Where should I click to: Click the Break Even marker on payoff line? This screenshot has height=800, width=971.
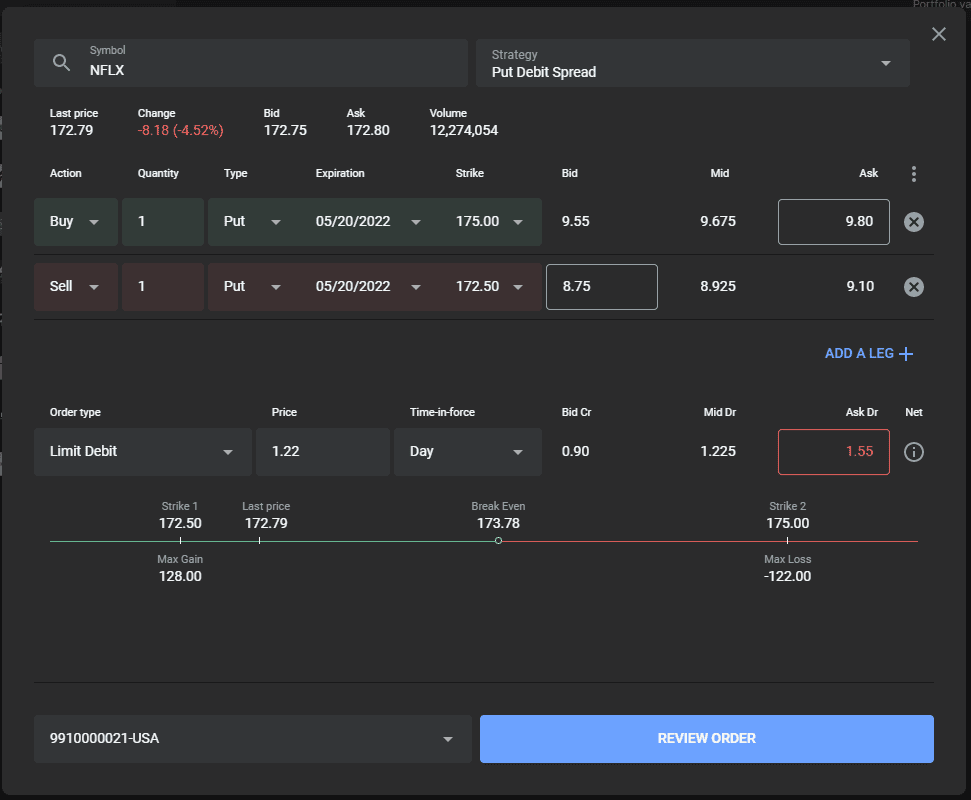[498, 541]
